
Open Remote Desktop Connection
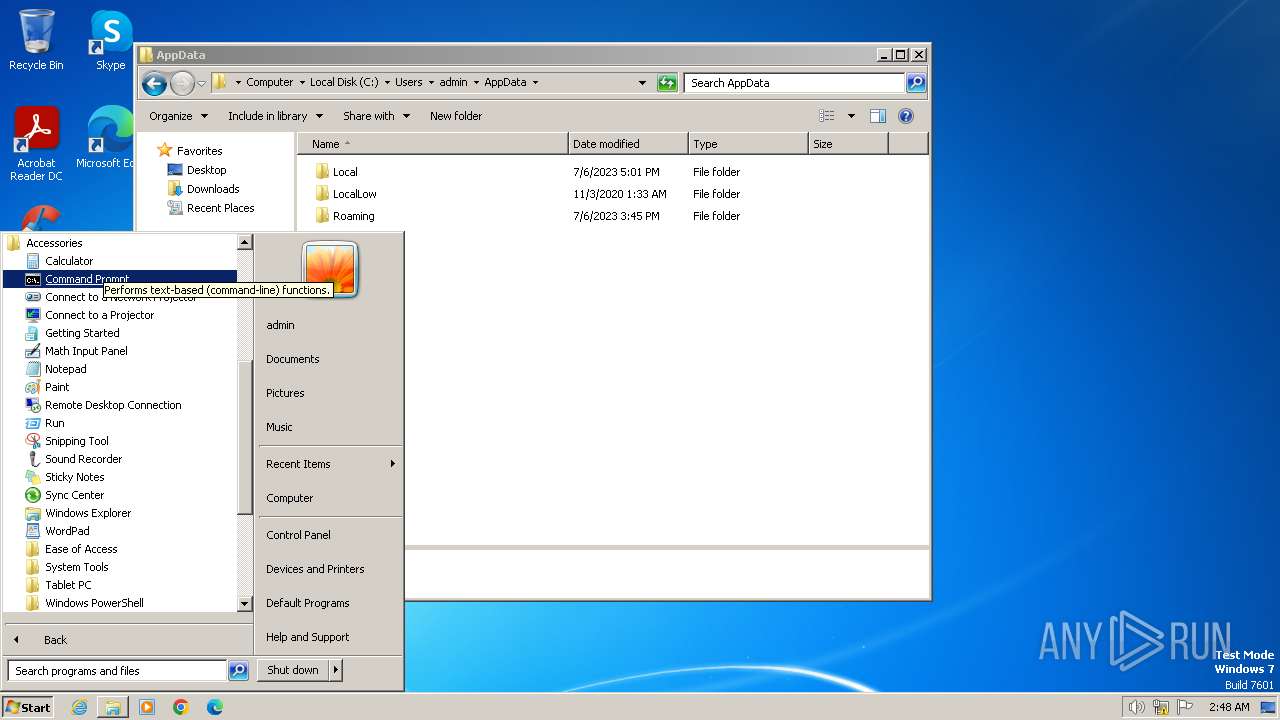click(113, 405)
